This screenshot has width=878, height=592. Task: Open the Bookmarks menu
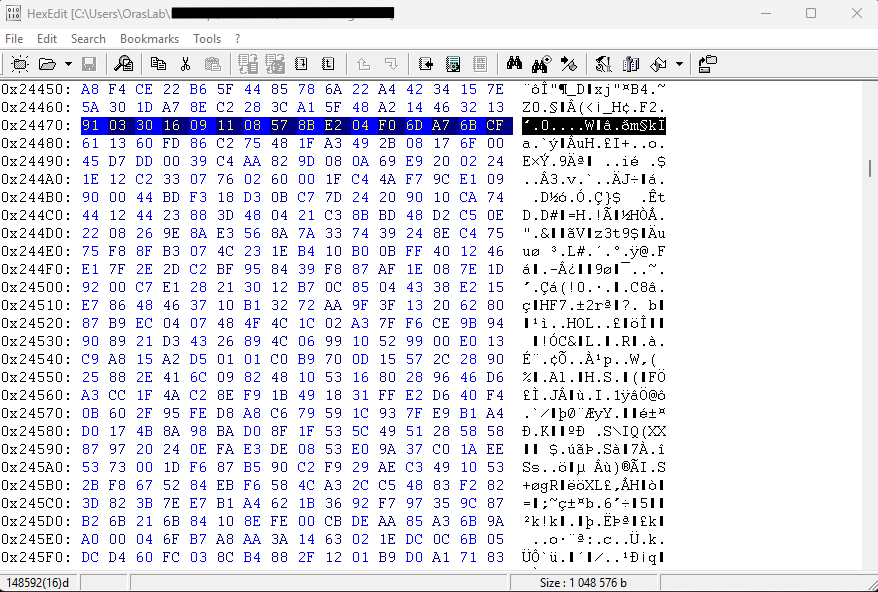point(150,39)
